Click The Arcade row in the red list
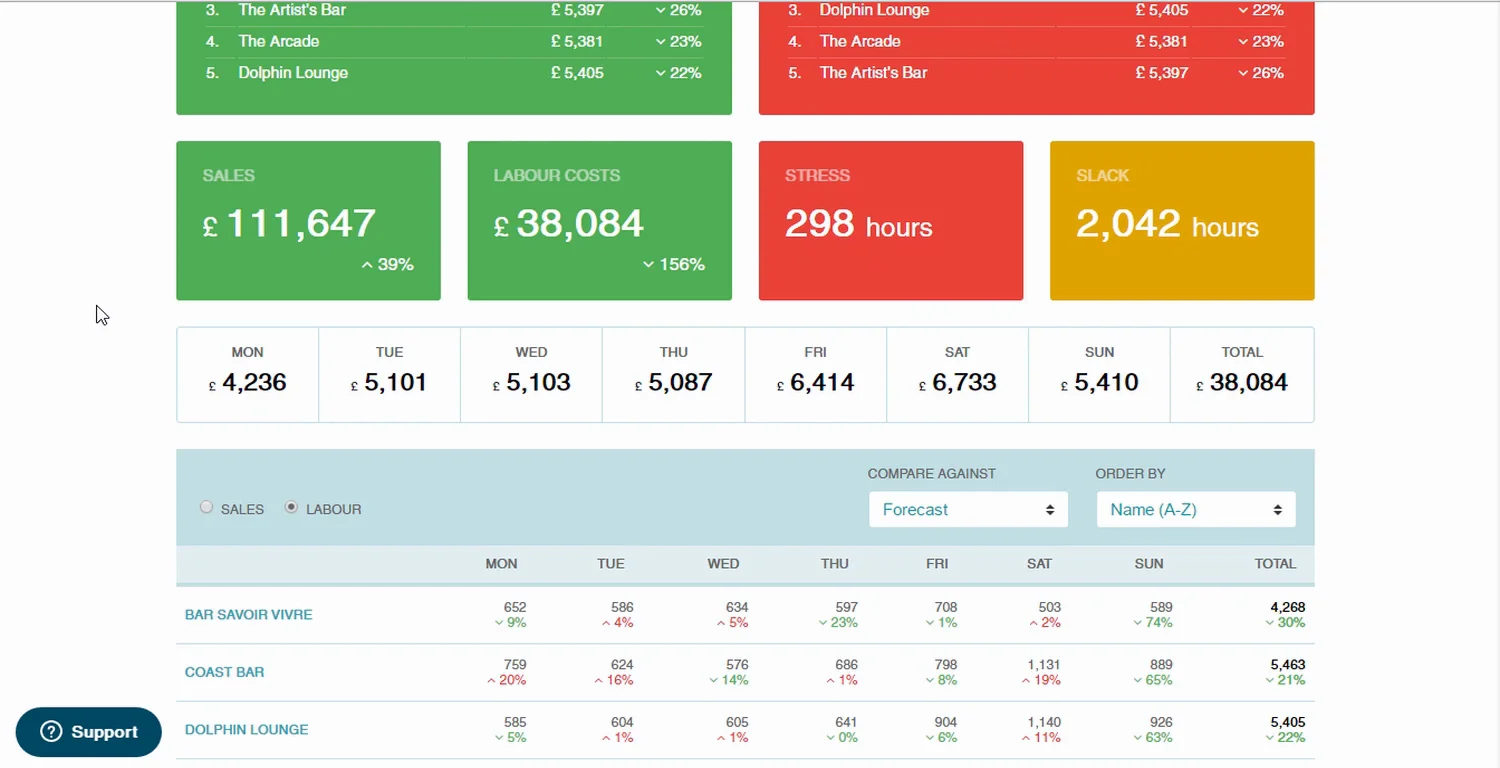This screenshot has width=1500, height=768. [1036, 42]
